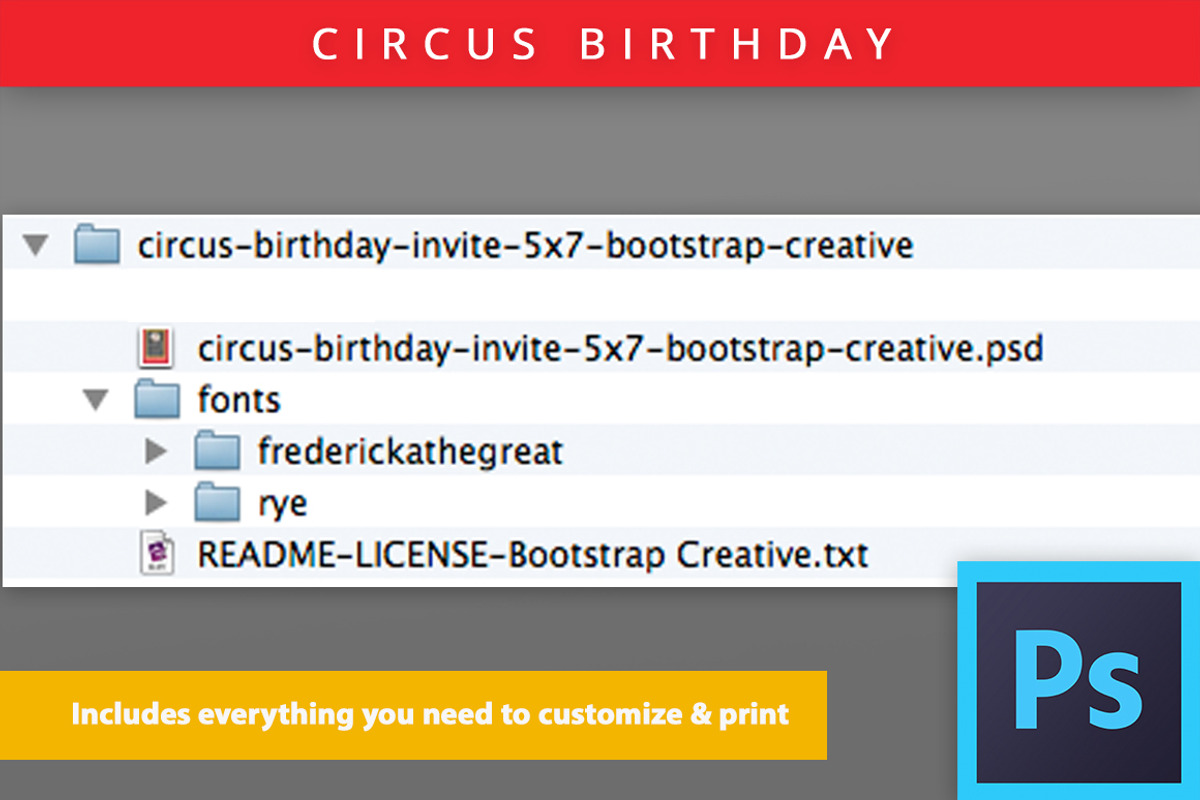
Task: Click the PSD file icon
Action: (156, 348)
